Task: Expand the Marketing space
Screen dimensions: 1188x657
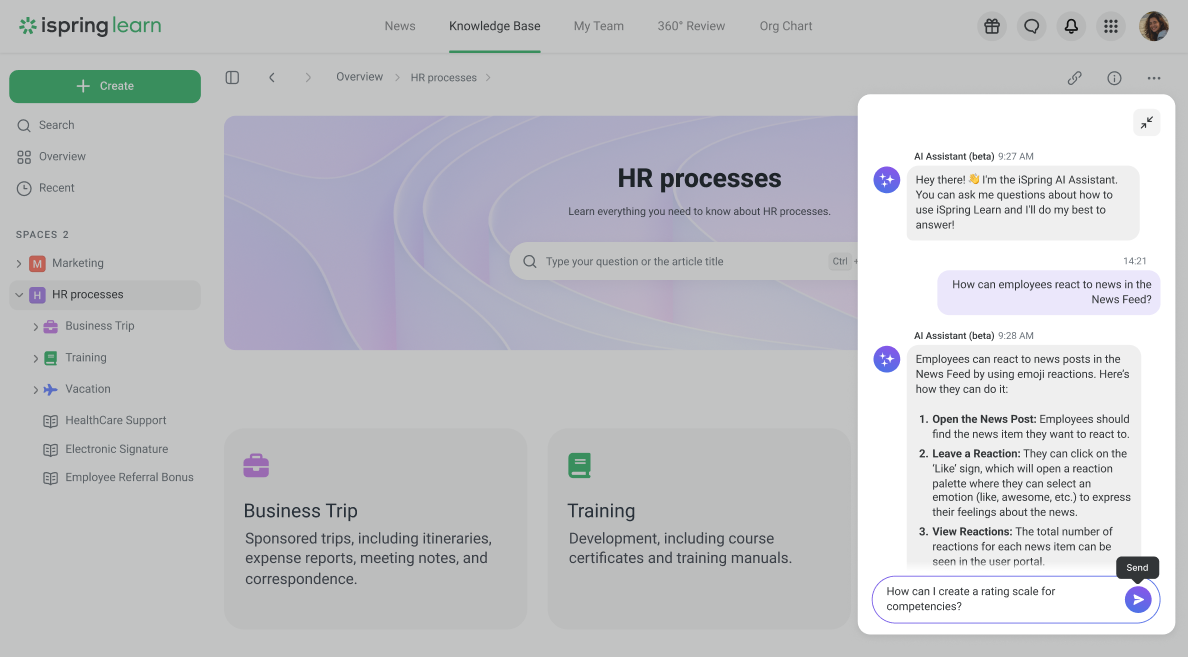Action: click(x=18, y=262)
